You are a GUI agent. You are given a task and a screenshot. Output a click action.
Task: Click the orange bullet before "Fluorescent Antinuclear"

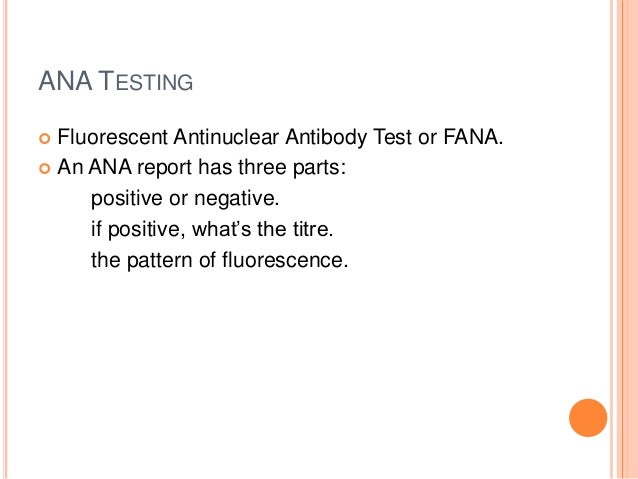tap(45, 138)
